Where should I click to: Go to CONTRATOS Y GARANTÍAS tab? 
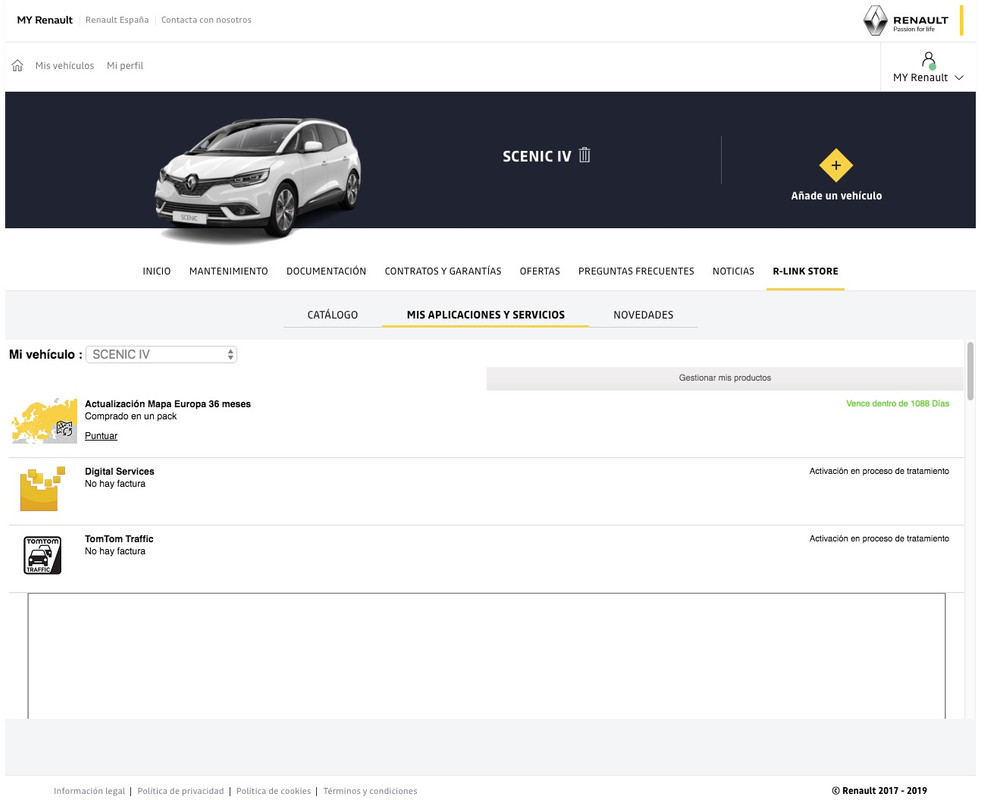pos(443,271)
